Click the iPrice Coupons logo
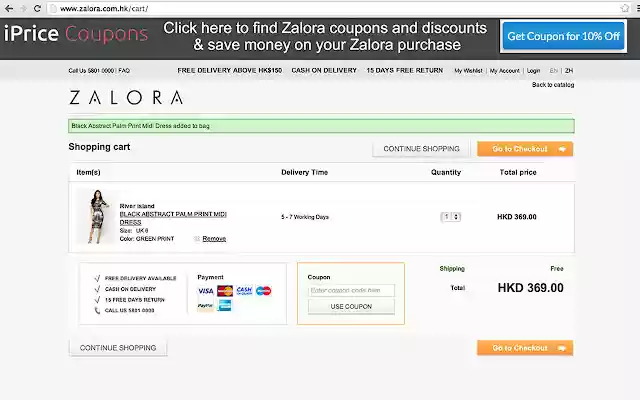 76,34
